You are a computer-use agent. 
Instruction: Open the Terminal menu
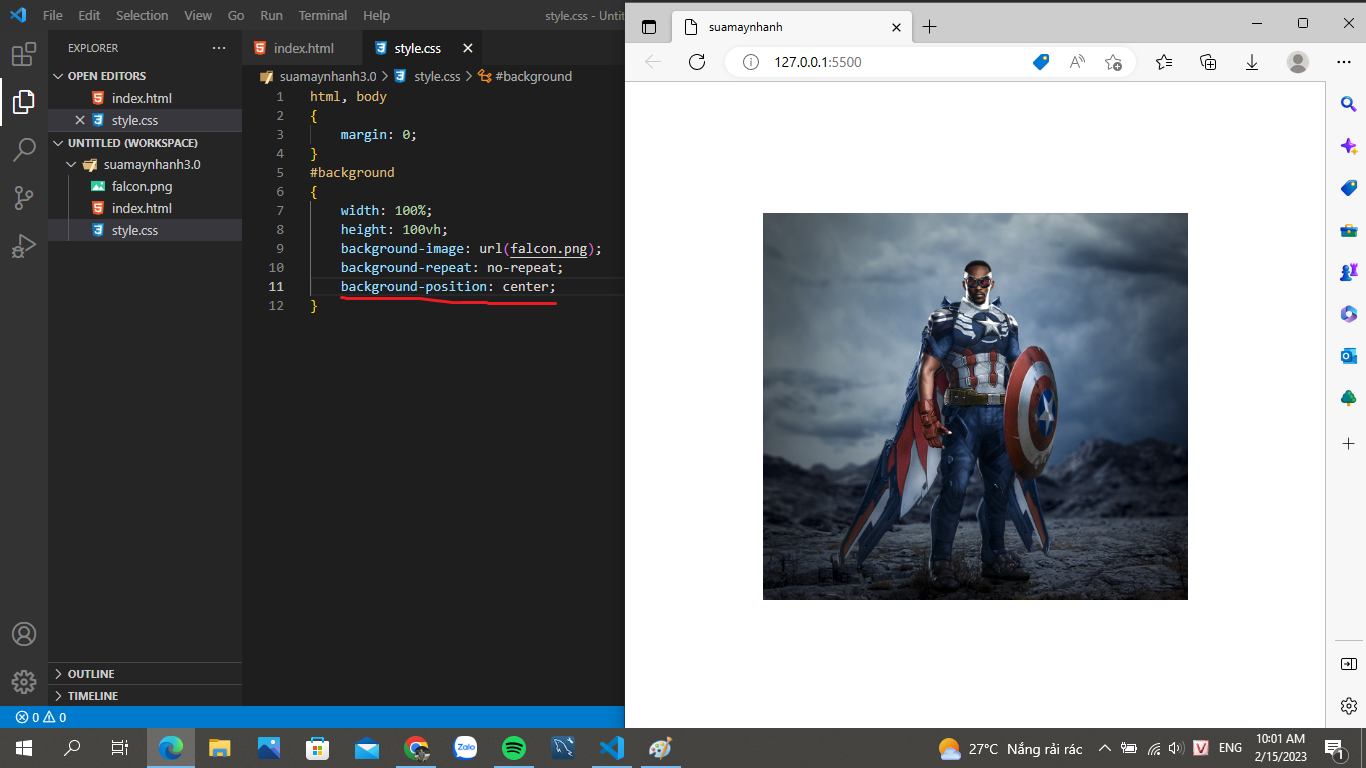tap(322, 16)
